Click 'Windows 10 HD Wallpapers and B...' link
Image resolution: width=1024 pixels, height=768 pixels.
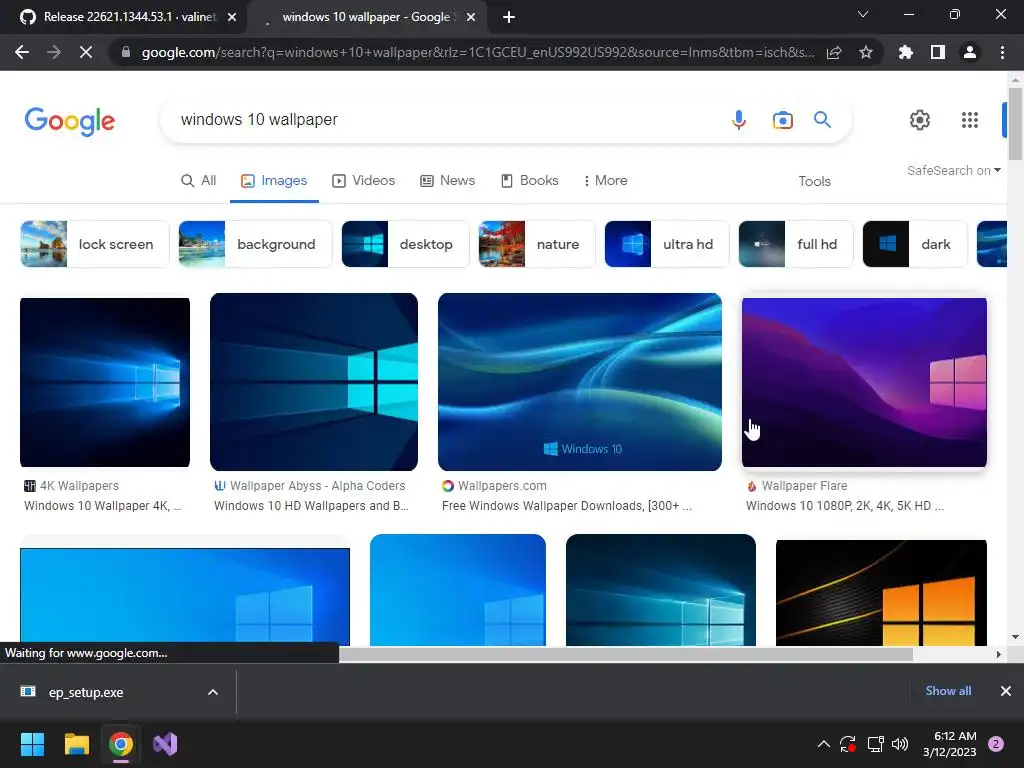coord(311,506)
